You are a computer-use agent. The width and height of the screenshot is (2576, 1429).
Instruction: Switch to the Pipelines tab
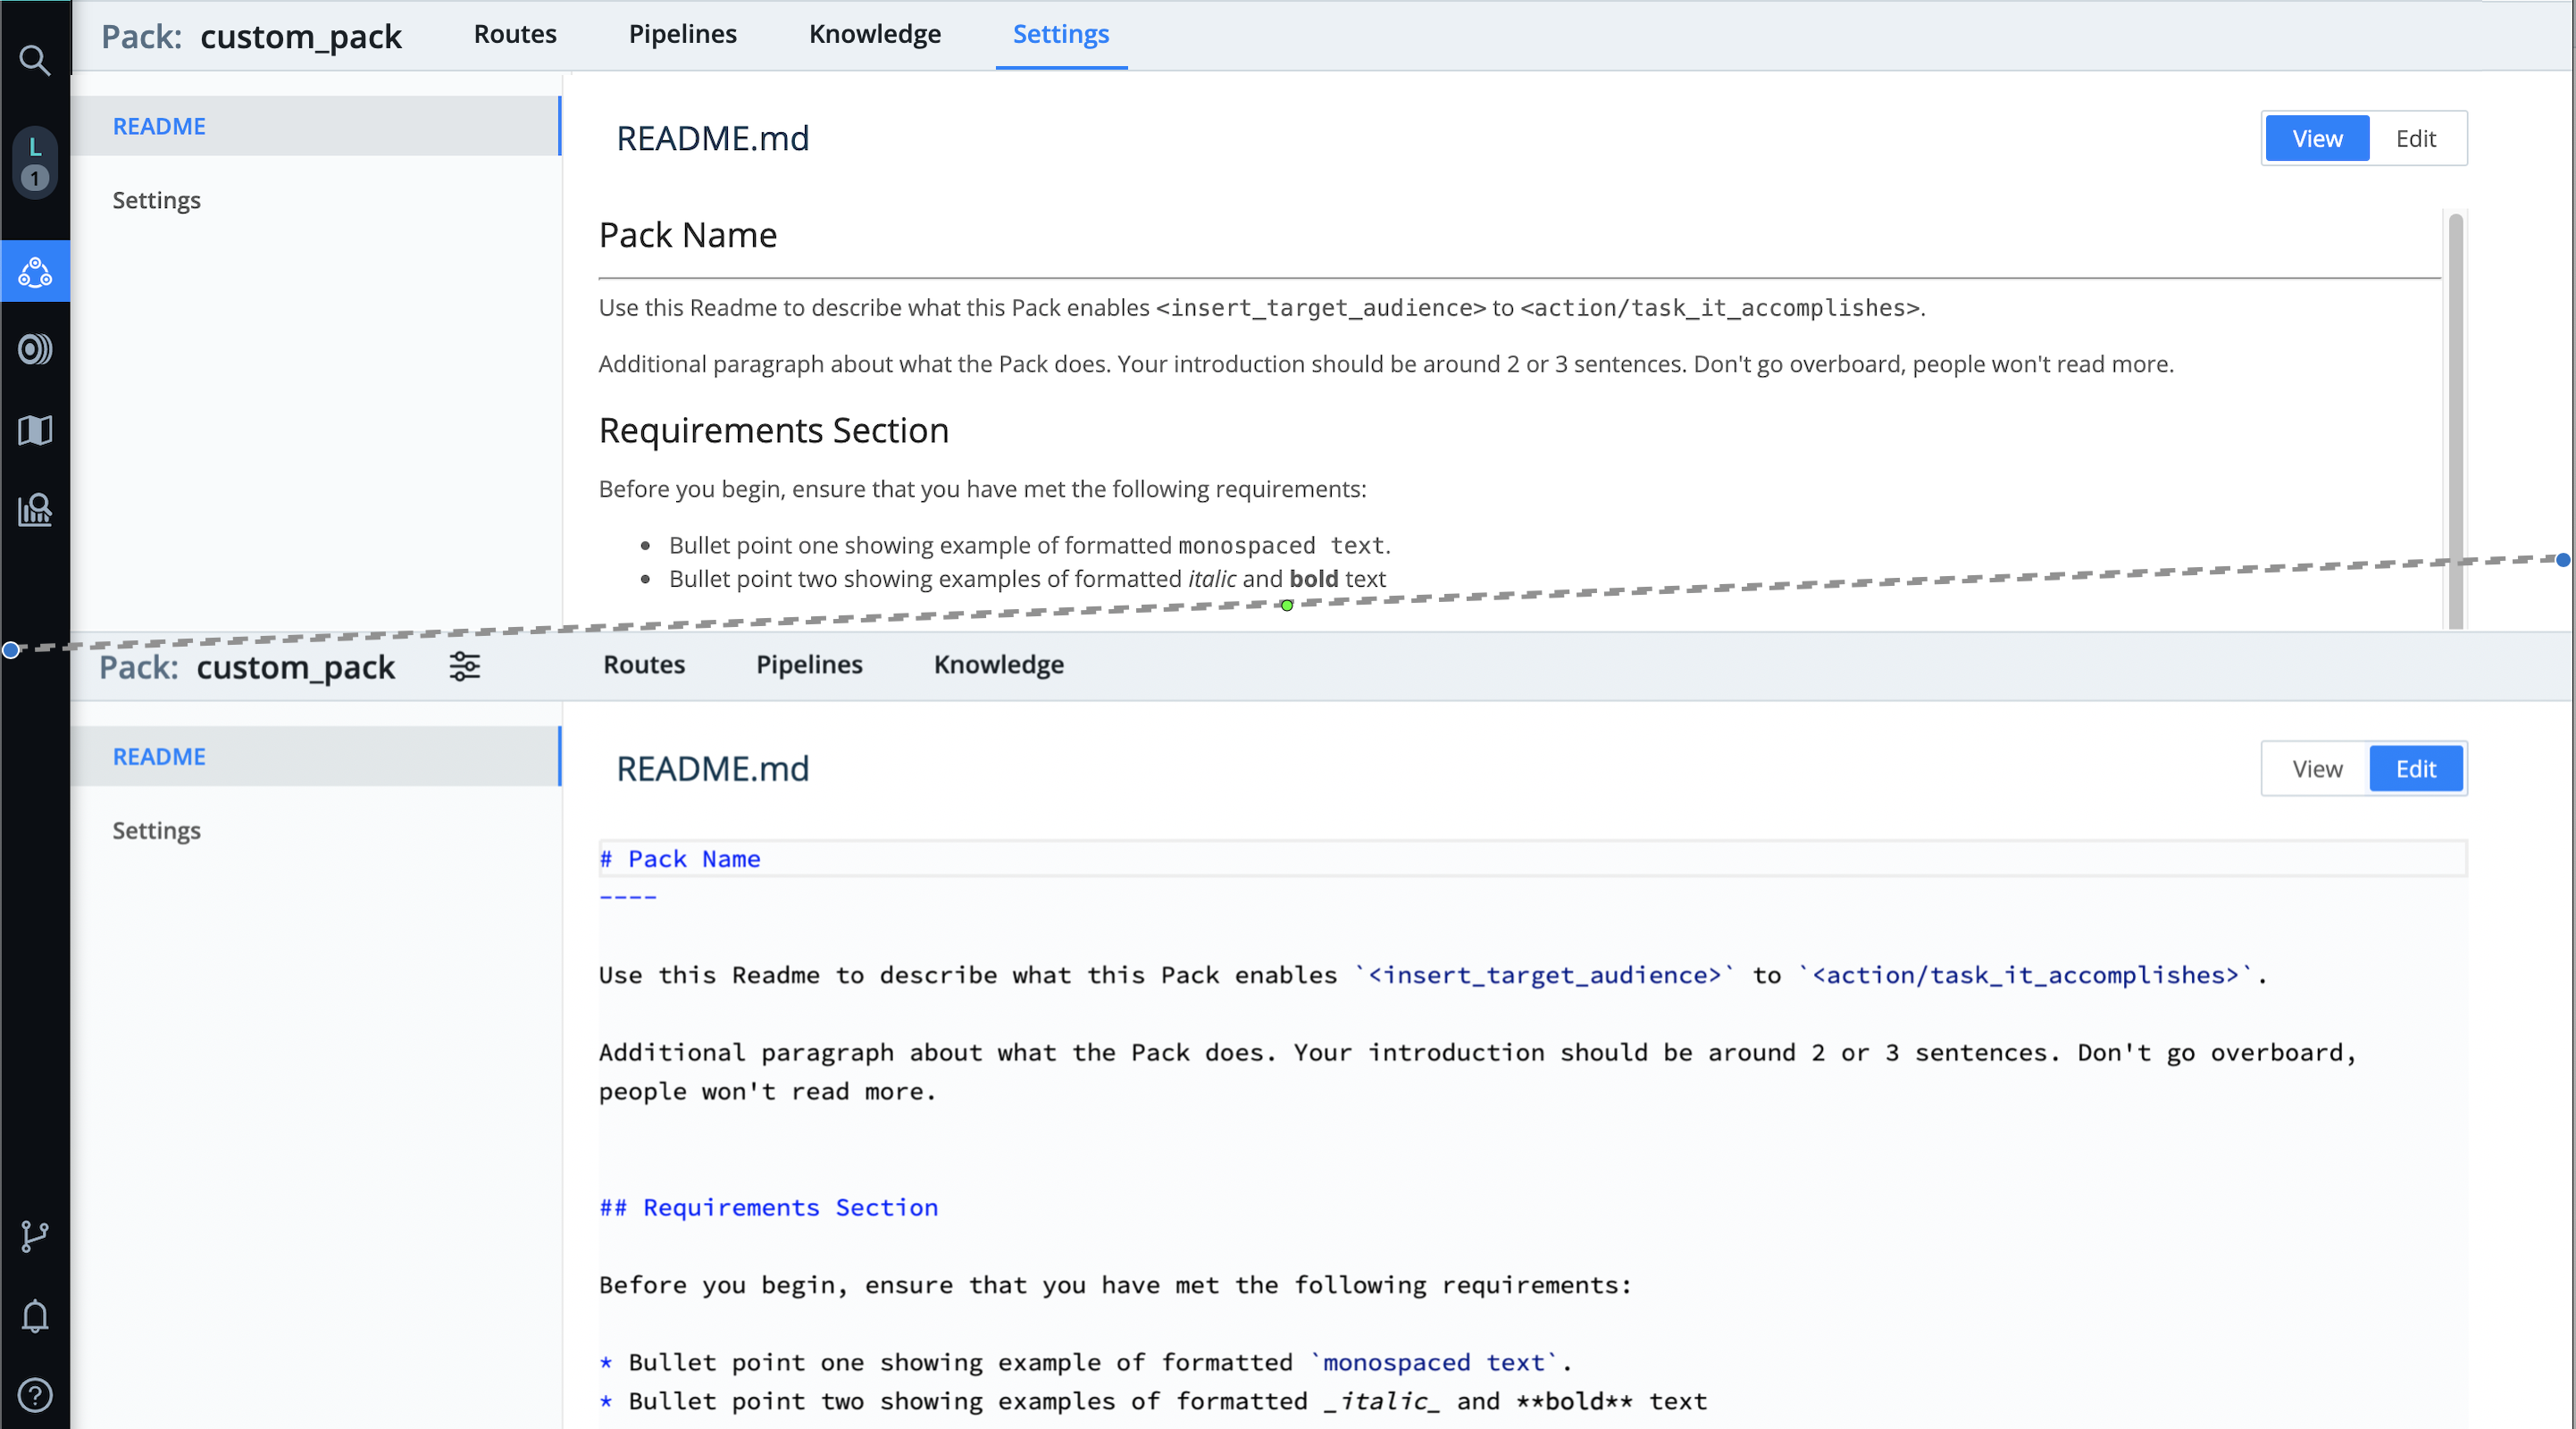(683, 33)
